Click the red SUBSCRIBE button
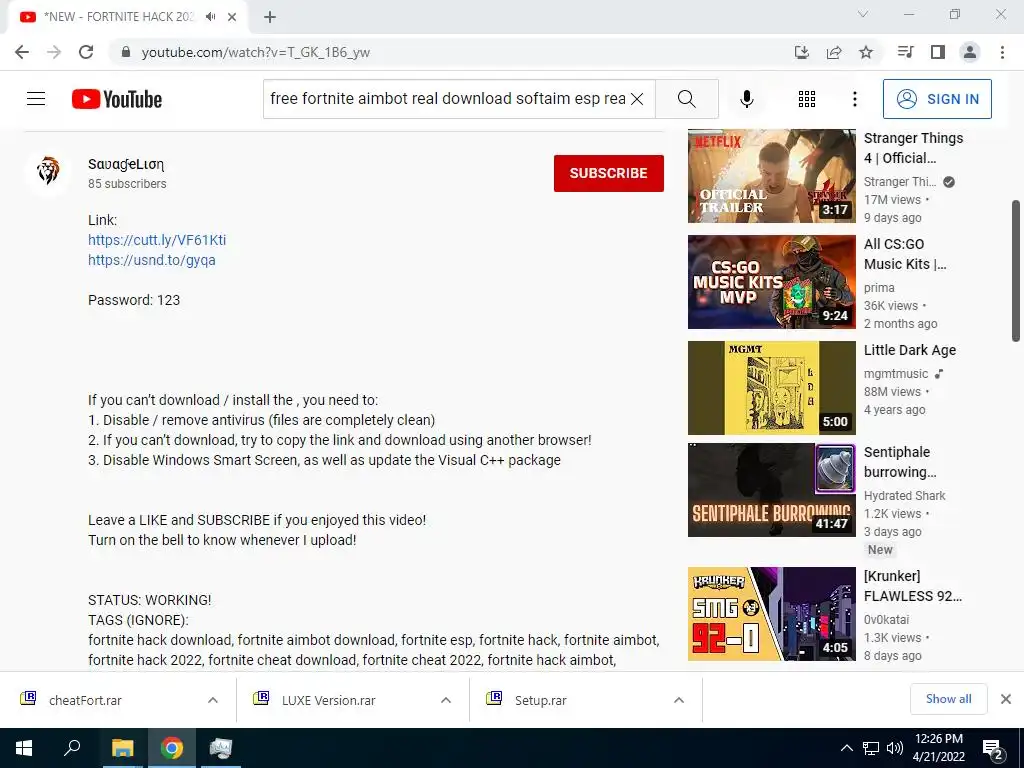Image resolution: width=1024 pixels, height=768 pixels. click(x=609, y=173)
